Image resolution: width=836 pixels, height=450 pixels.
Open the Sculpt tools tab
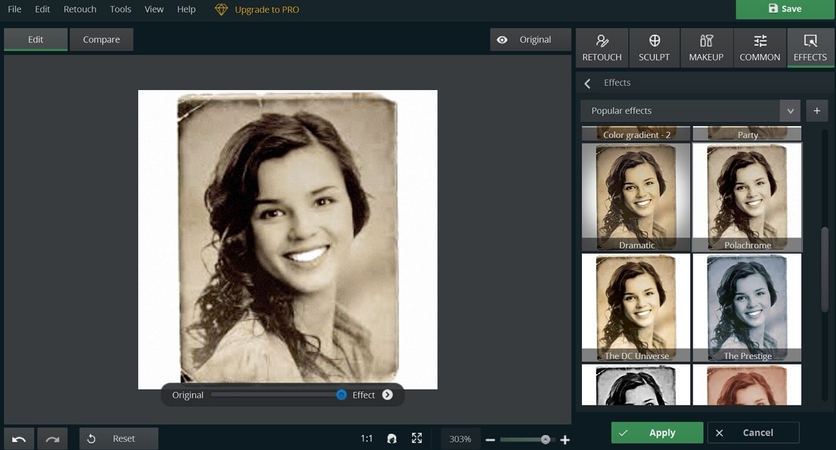[654, 48]
